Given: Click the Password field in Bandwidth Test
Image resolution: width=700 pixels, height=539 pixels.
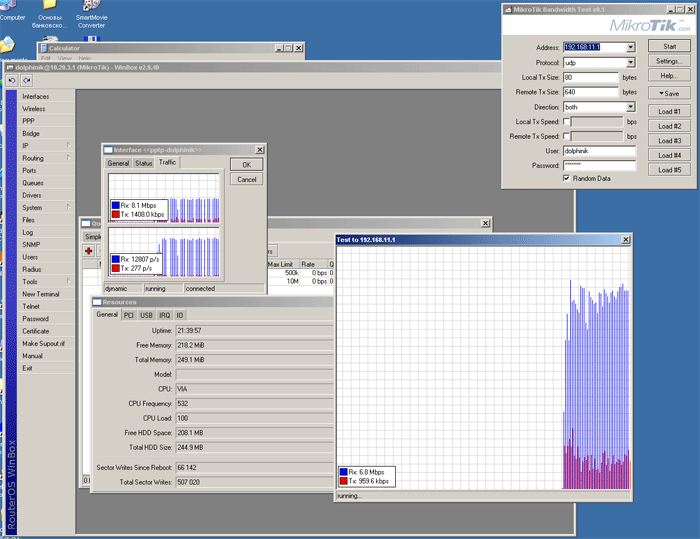Looking at the screenshot, I should (599, 166).
